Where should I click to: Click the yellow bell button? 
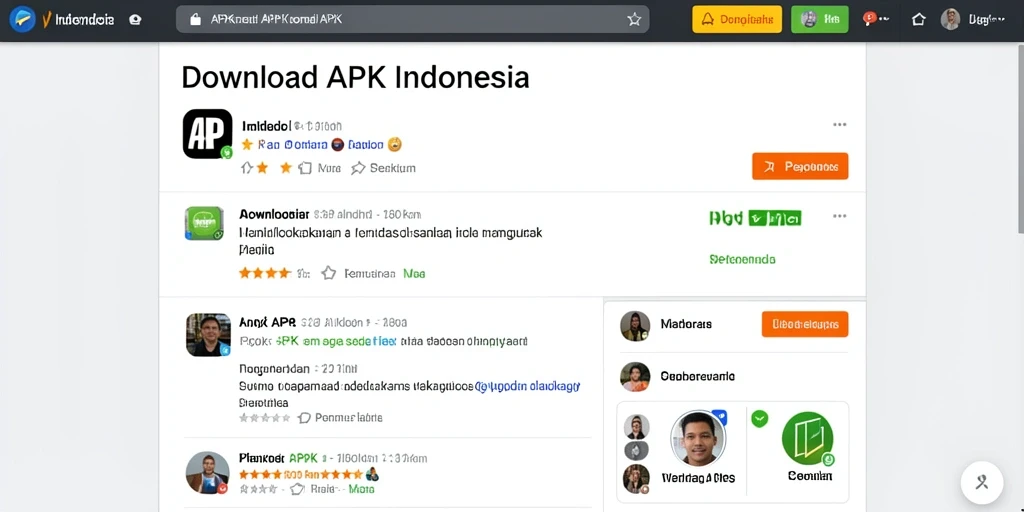pyautogui.click(x=737, y=20)
